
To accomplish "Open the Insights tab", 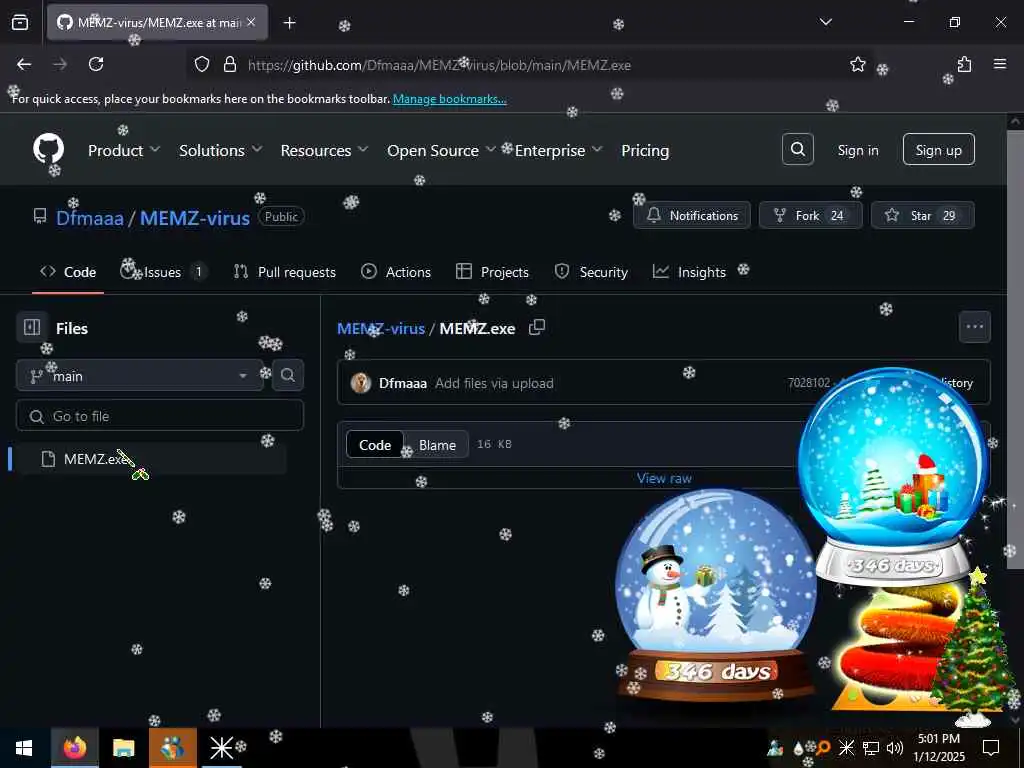I will (689, 272).
